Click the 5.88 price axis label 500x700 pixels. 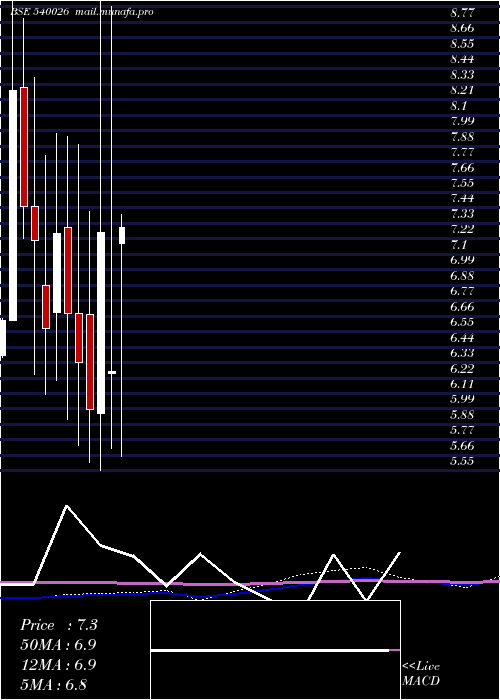[x=462, y=415]
